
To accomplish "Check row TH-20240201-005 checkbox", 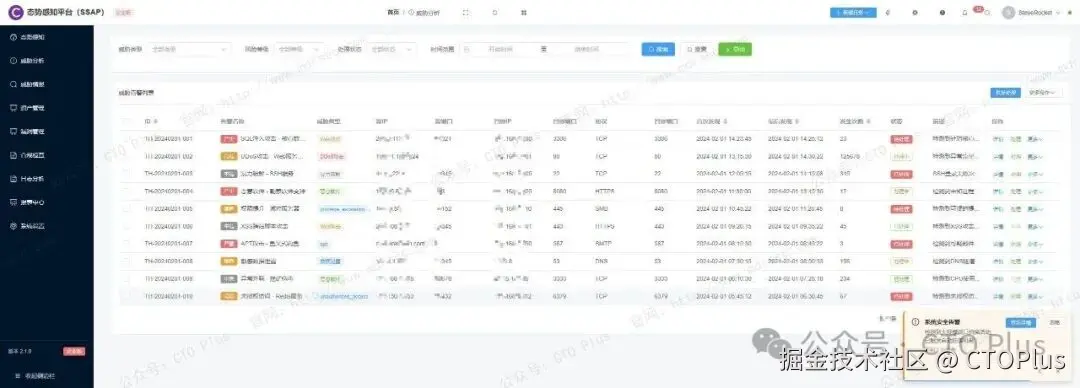I will [125, 208].
